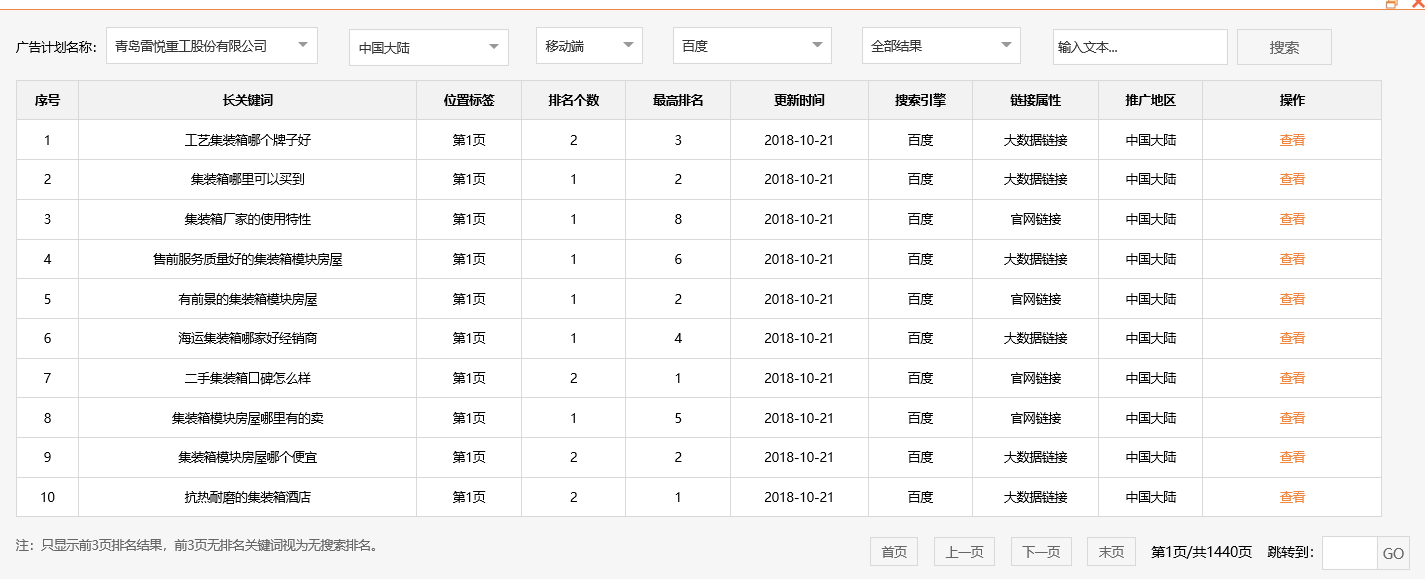Open 查看 details for 抗热耐磨的集装箱酒店

pos(1291,496)
